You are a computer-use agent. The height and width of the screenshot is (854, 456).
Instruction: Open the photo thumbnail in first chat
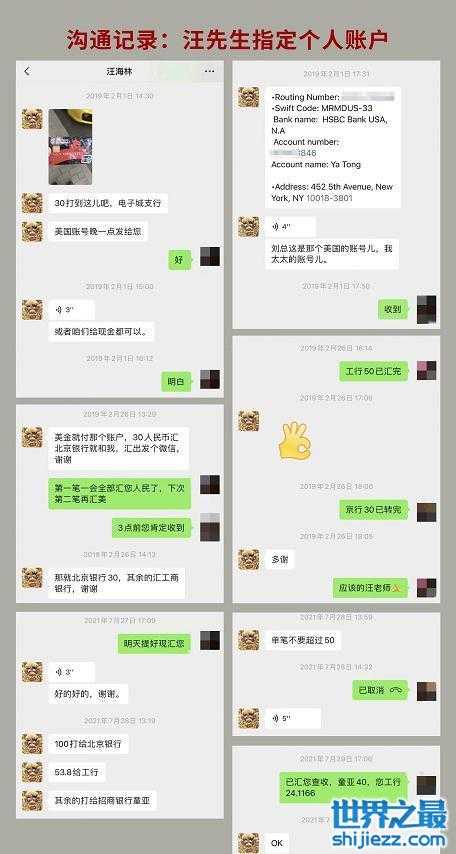[70, 147]
